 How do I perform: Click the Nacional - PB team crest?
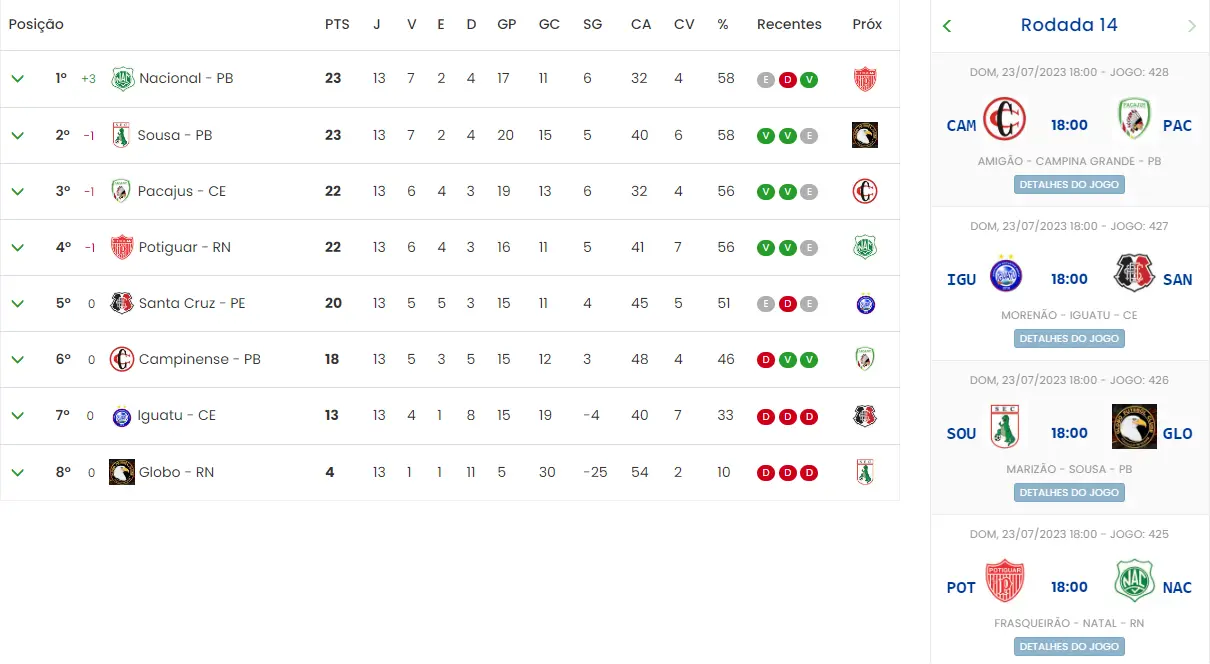tap(122, 79)
